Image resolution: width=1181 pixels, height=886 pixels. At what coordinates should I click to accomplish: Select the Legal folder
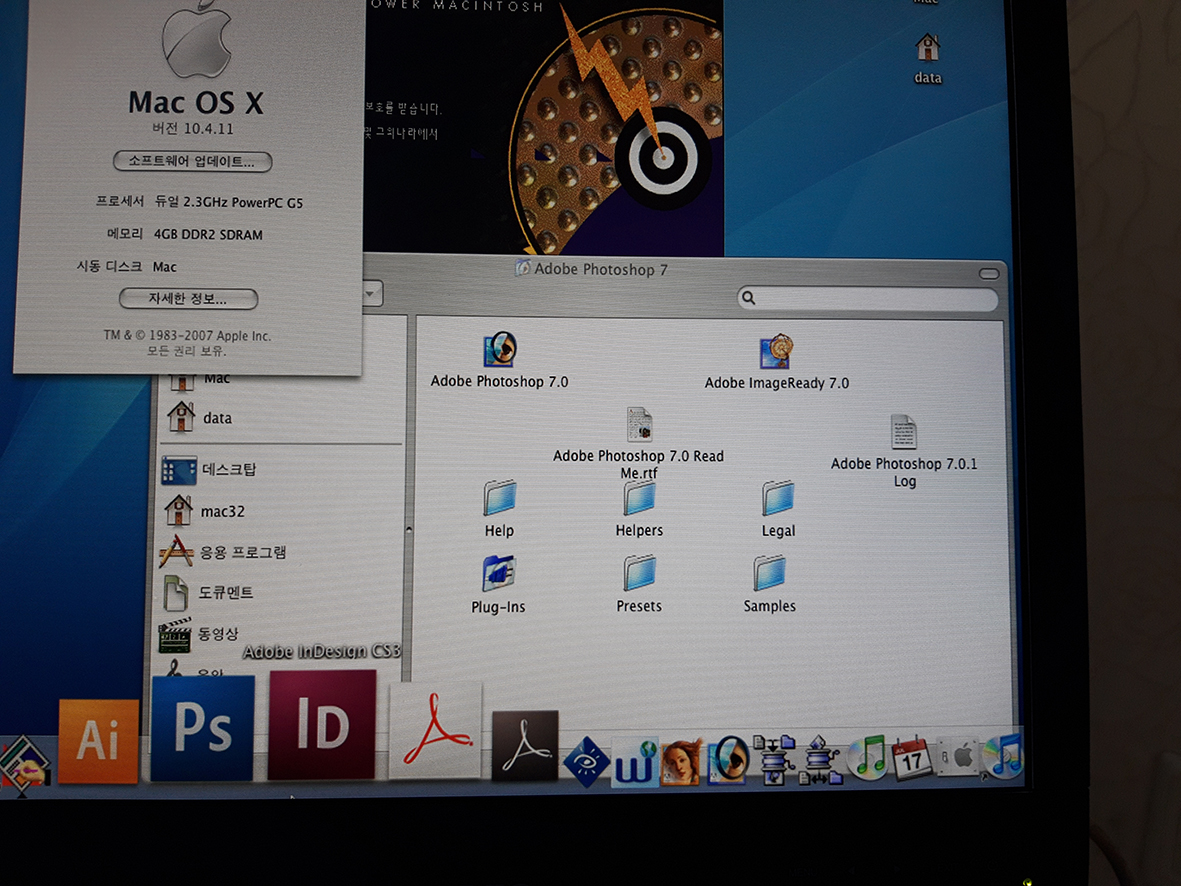pos(778,498)
